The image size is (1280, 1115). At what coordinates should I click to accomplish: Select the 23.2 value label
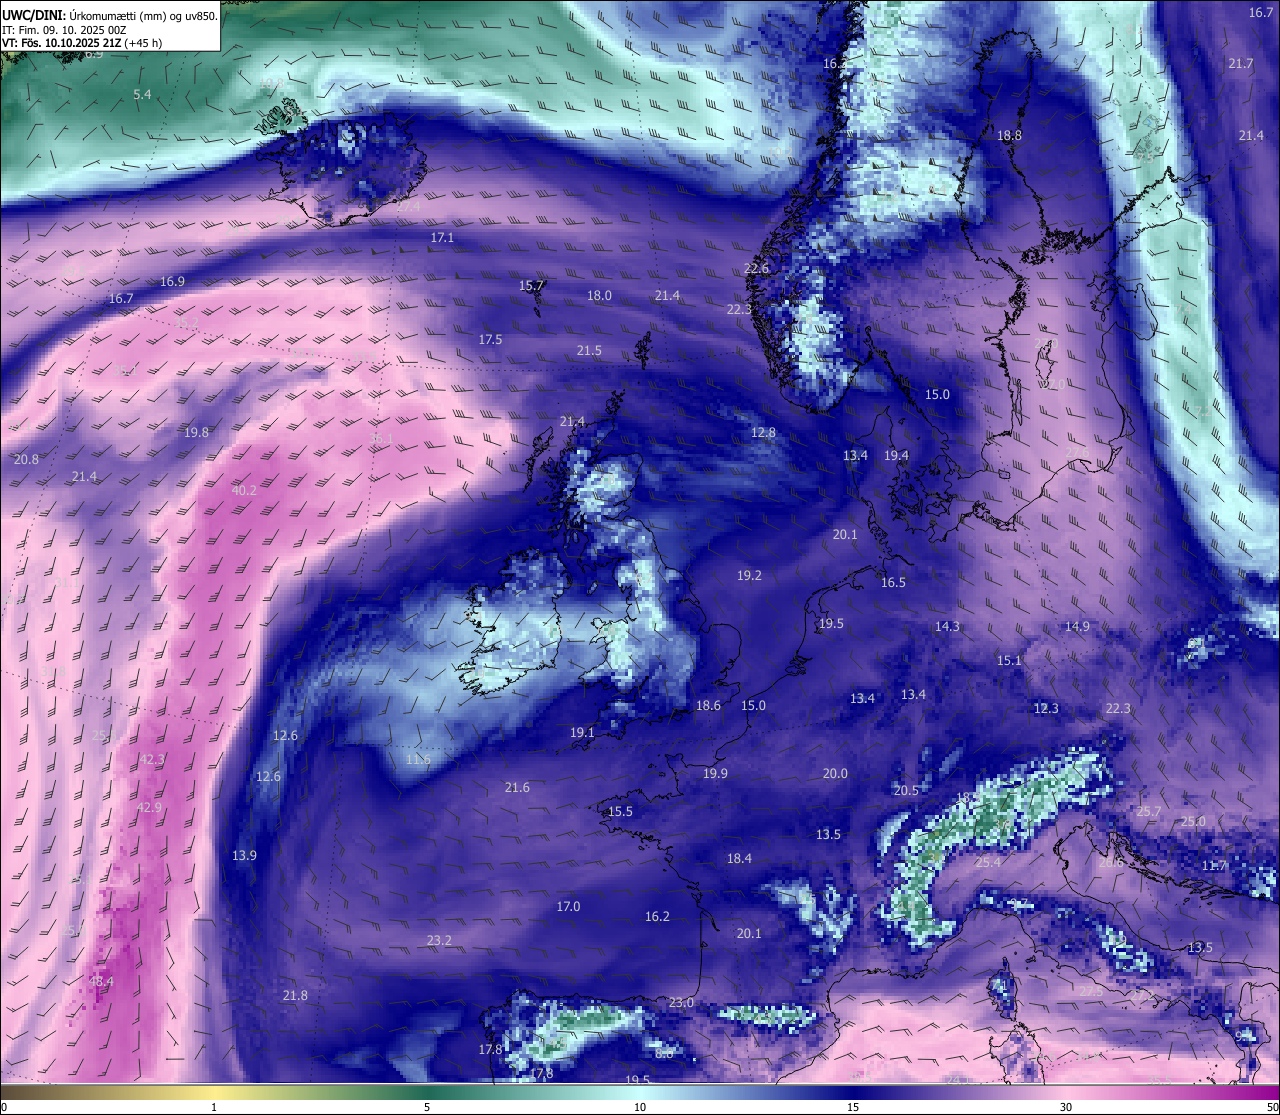pos(439,940)
